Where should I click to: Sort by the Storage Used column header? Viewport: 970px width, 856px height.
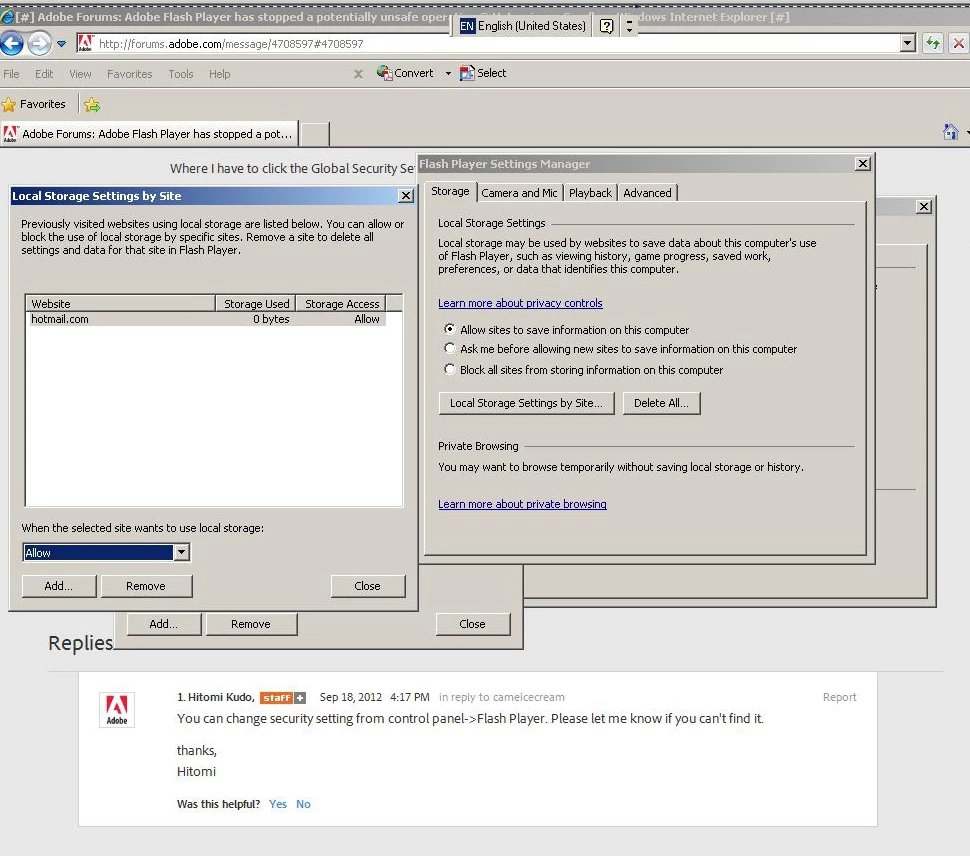255,304
